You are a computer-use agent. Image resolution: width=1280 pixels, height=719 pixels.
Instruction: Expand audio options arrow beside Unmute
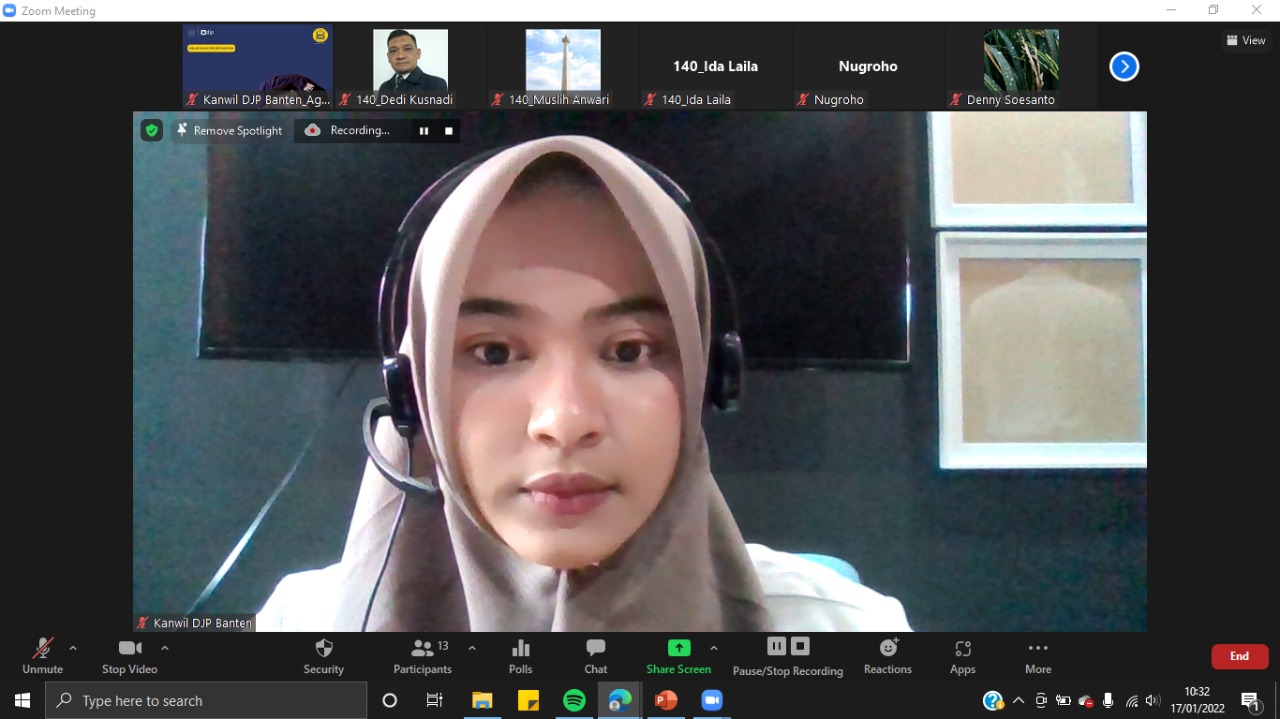[73, 648]
